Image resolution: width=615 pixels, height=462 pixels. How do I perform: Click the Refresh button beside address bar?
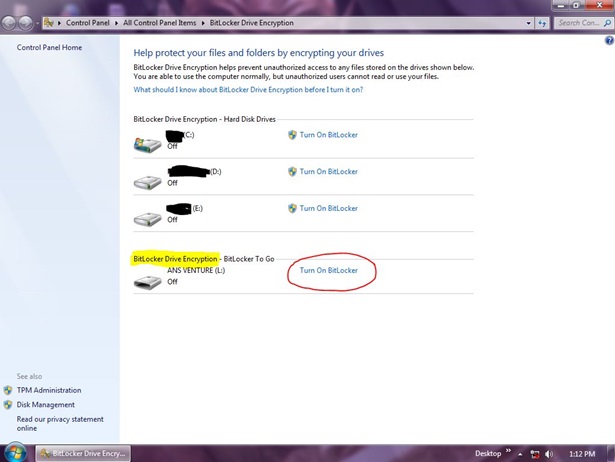542,23
